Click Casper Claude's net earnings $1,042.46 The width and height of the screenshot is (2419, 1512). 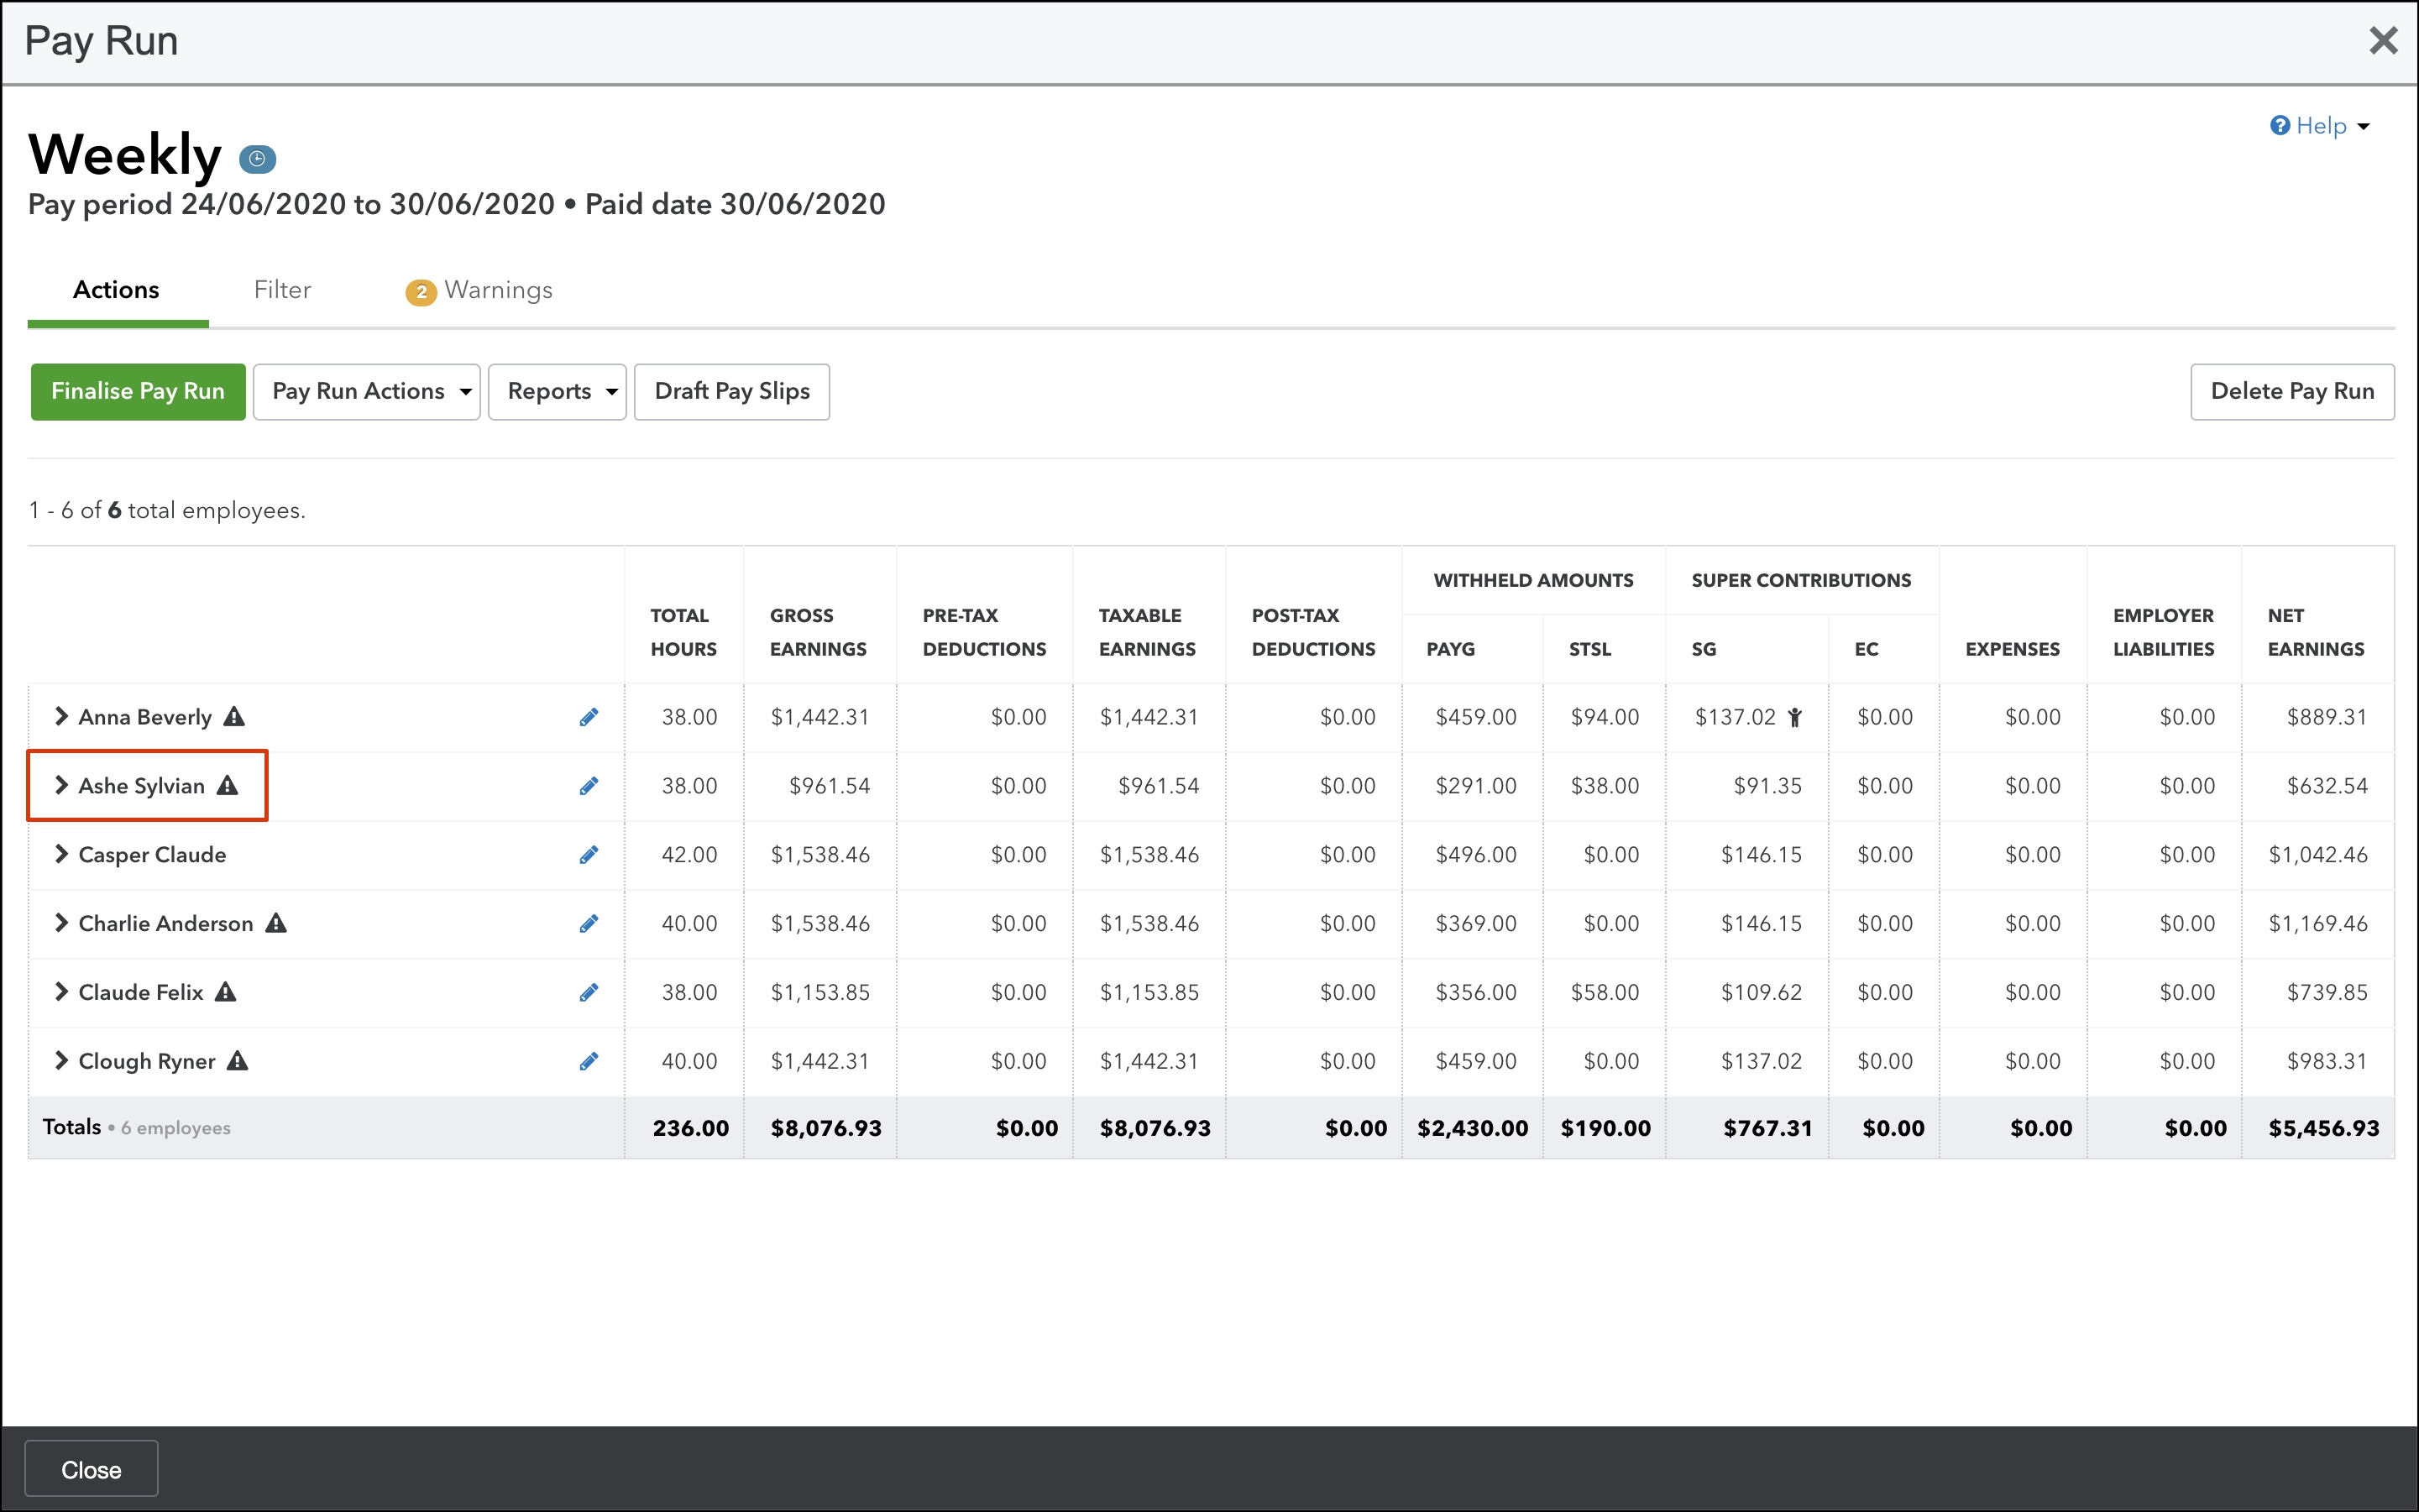pos(2318,855)
